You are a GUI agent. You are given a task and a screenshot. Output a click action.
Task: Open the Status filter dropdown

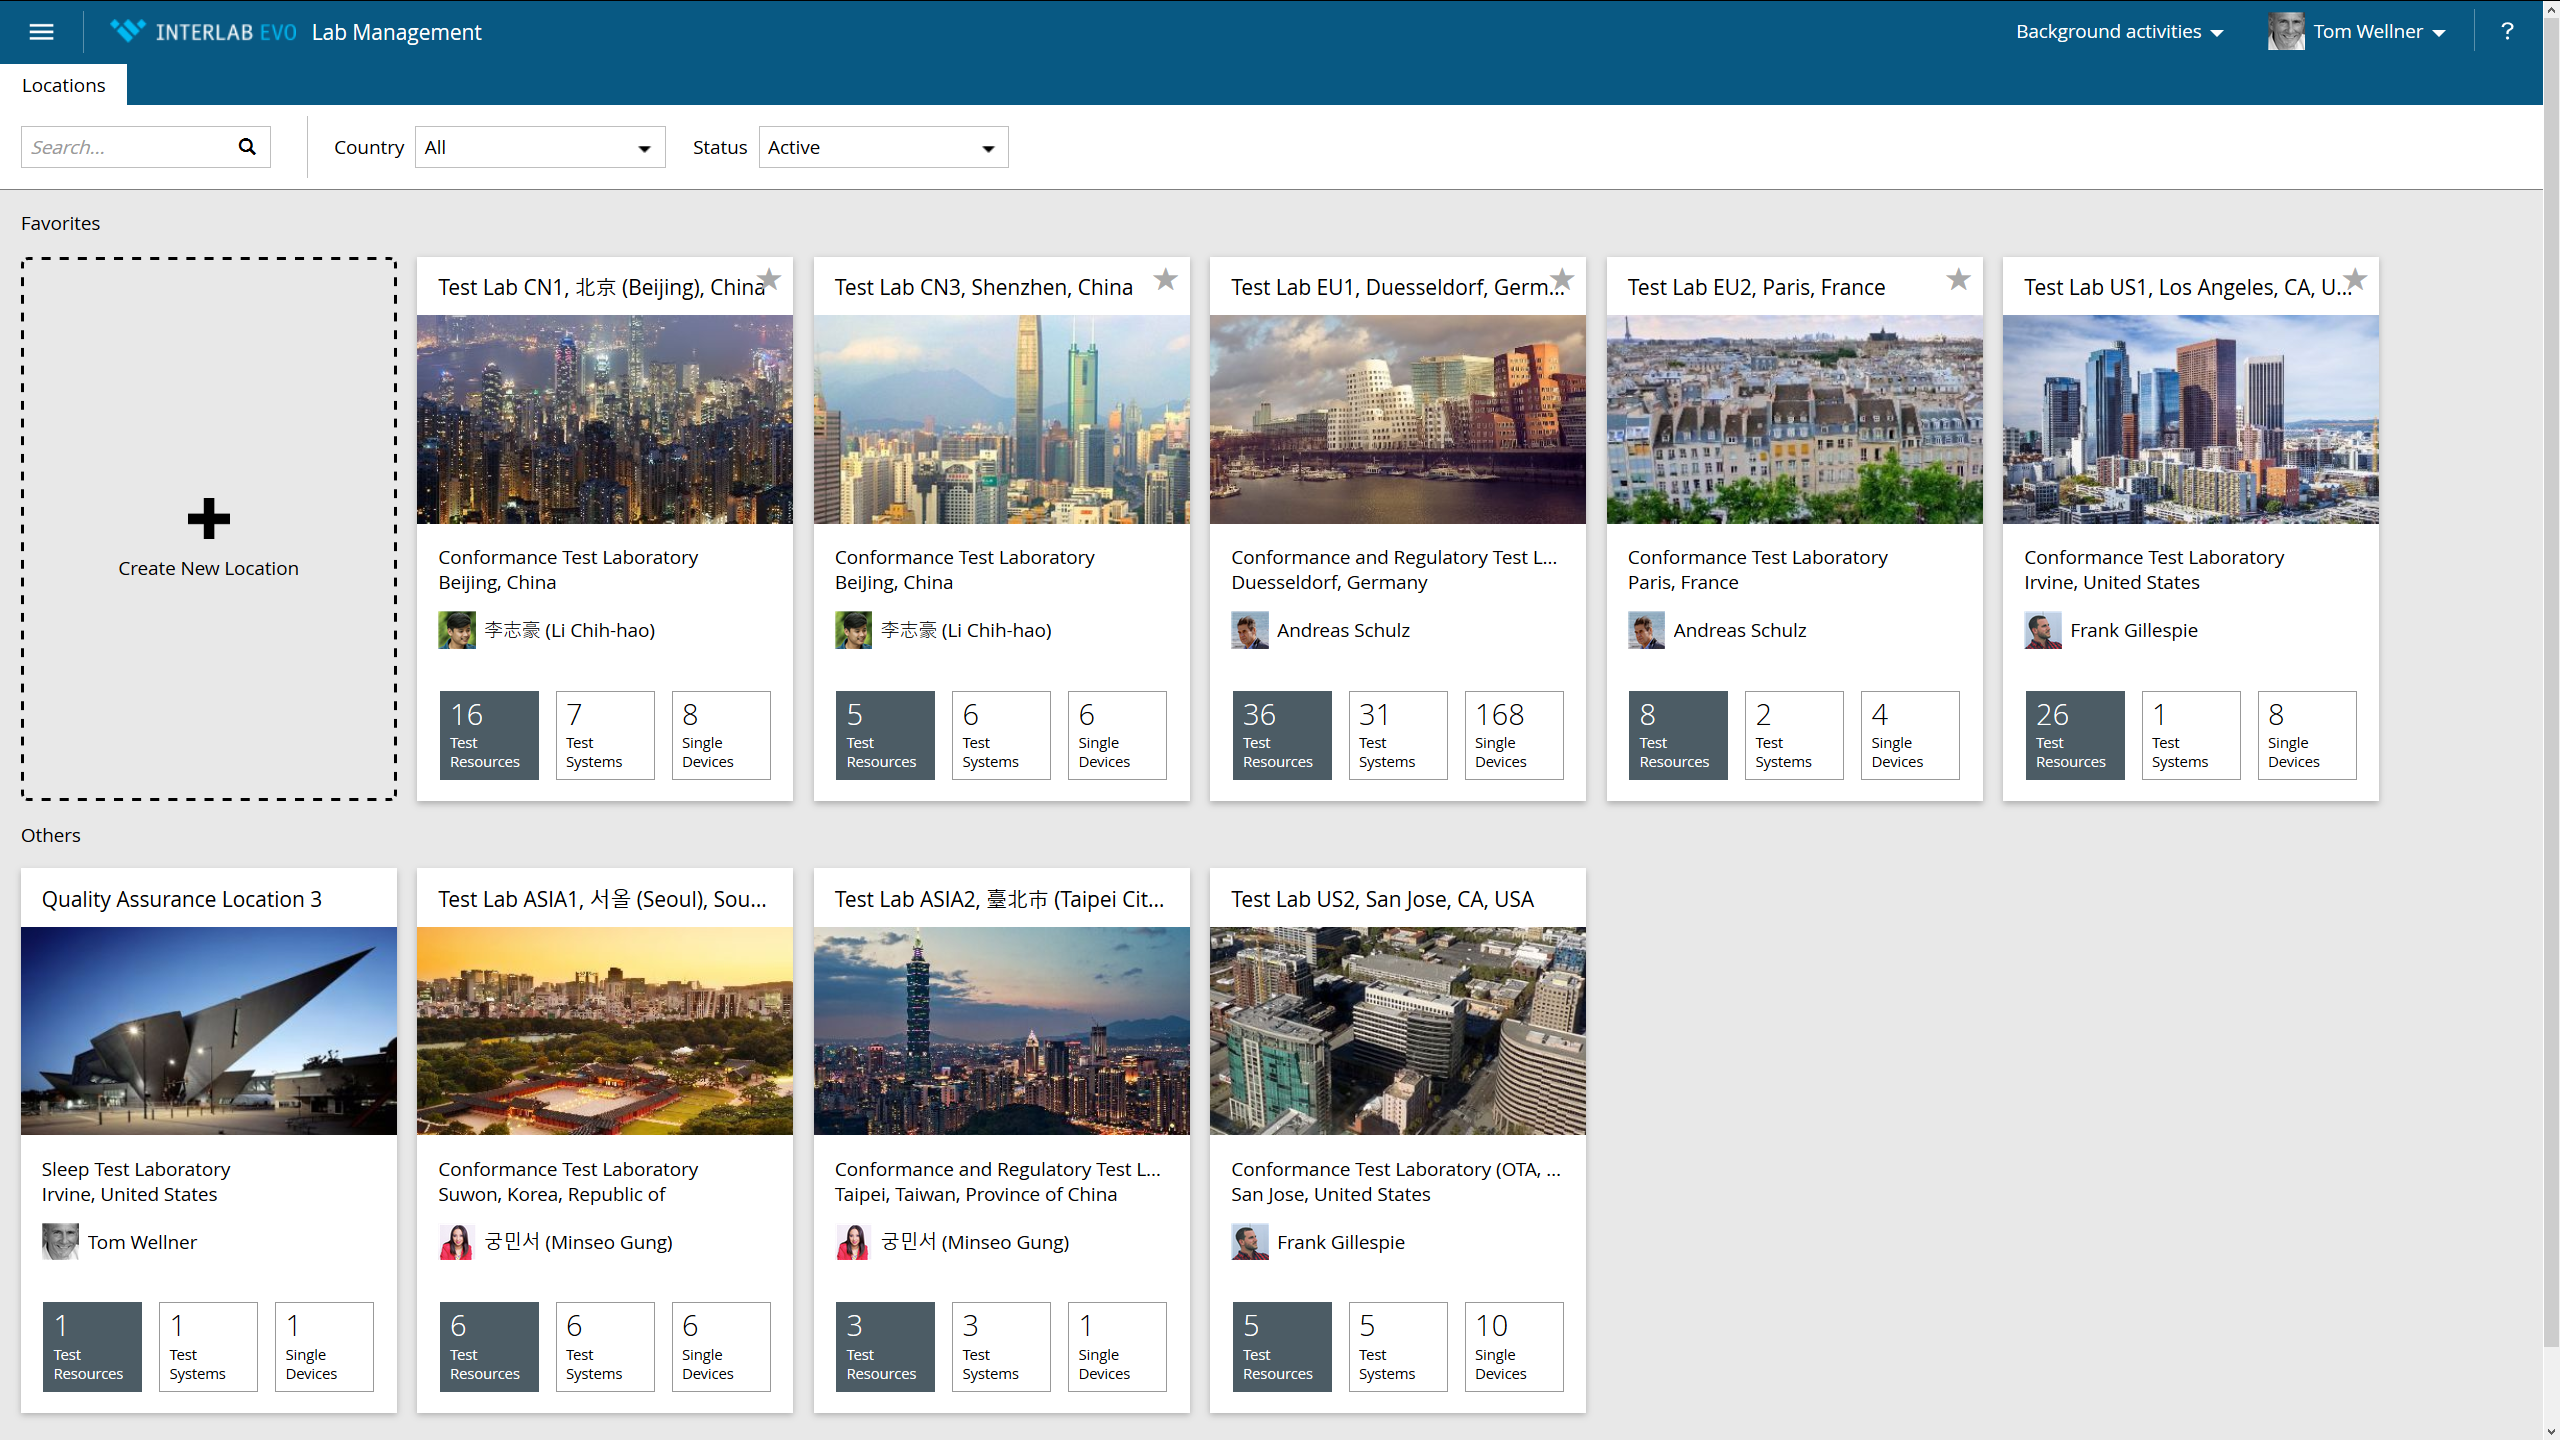click(883, 147)
